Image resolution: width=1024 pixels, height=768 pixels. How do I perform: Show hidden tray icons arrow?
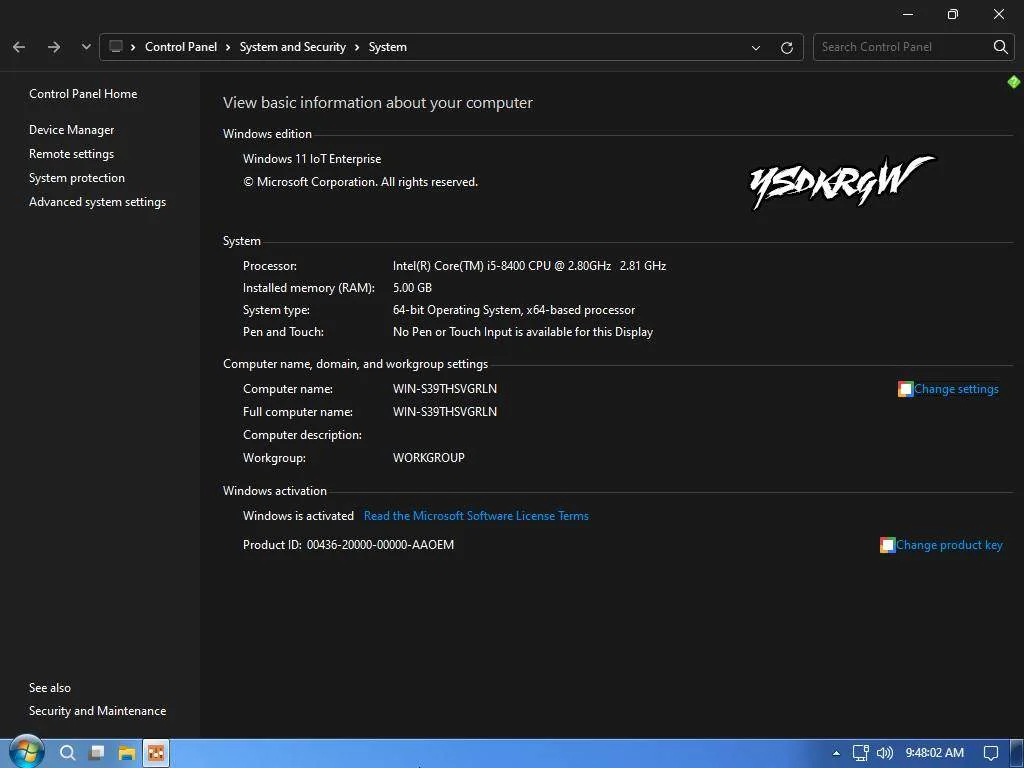(x=836, y=753)
